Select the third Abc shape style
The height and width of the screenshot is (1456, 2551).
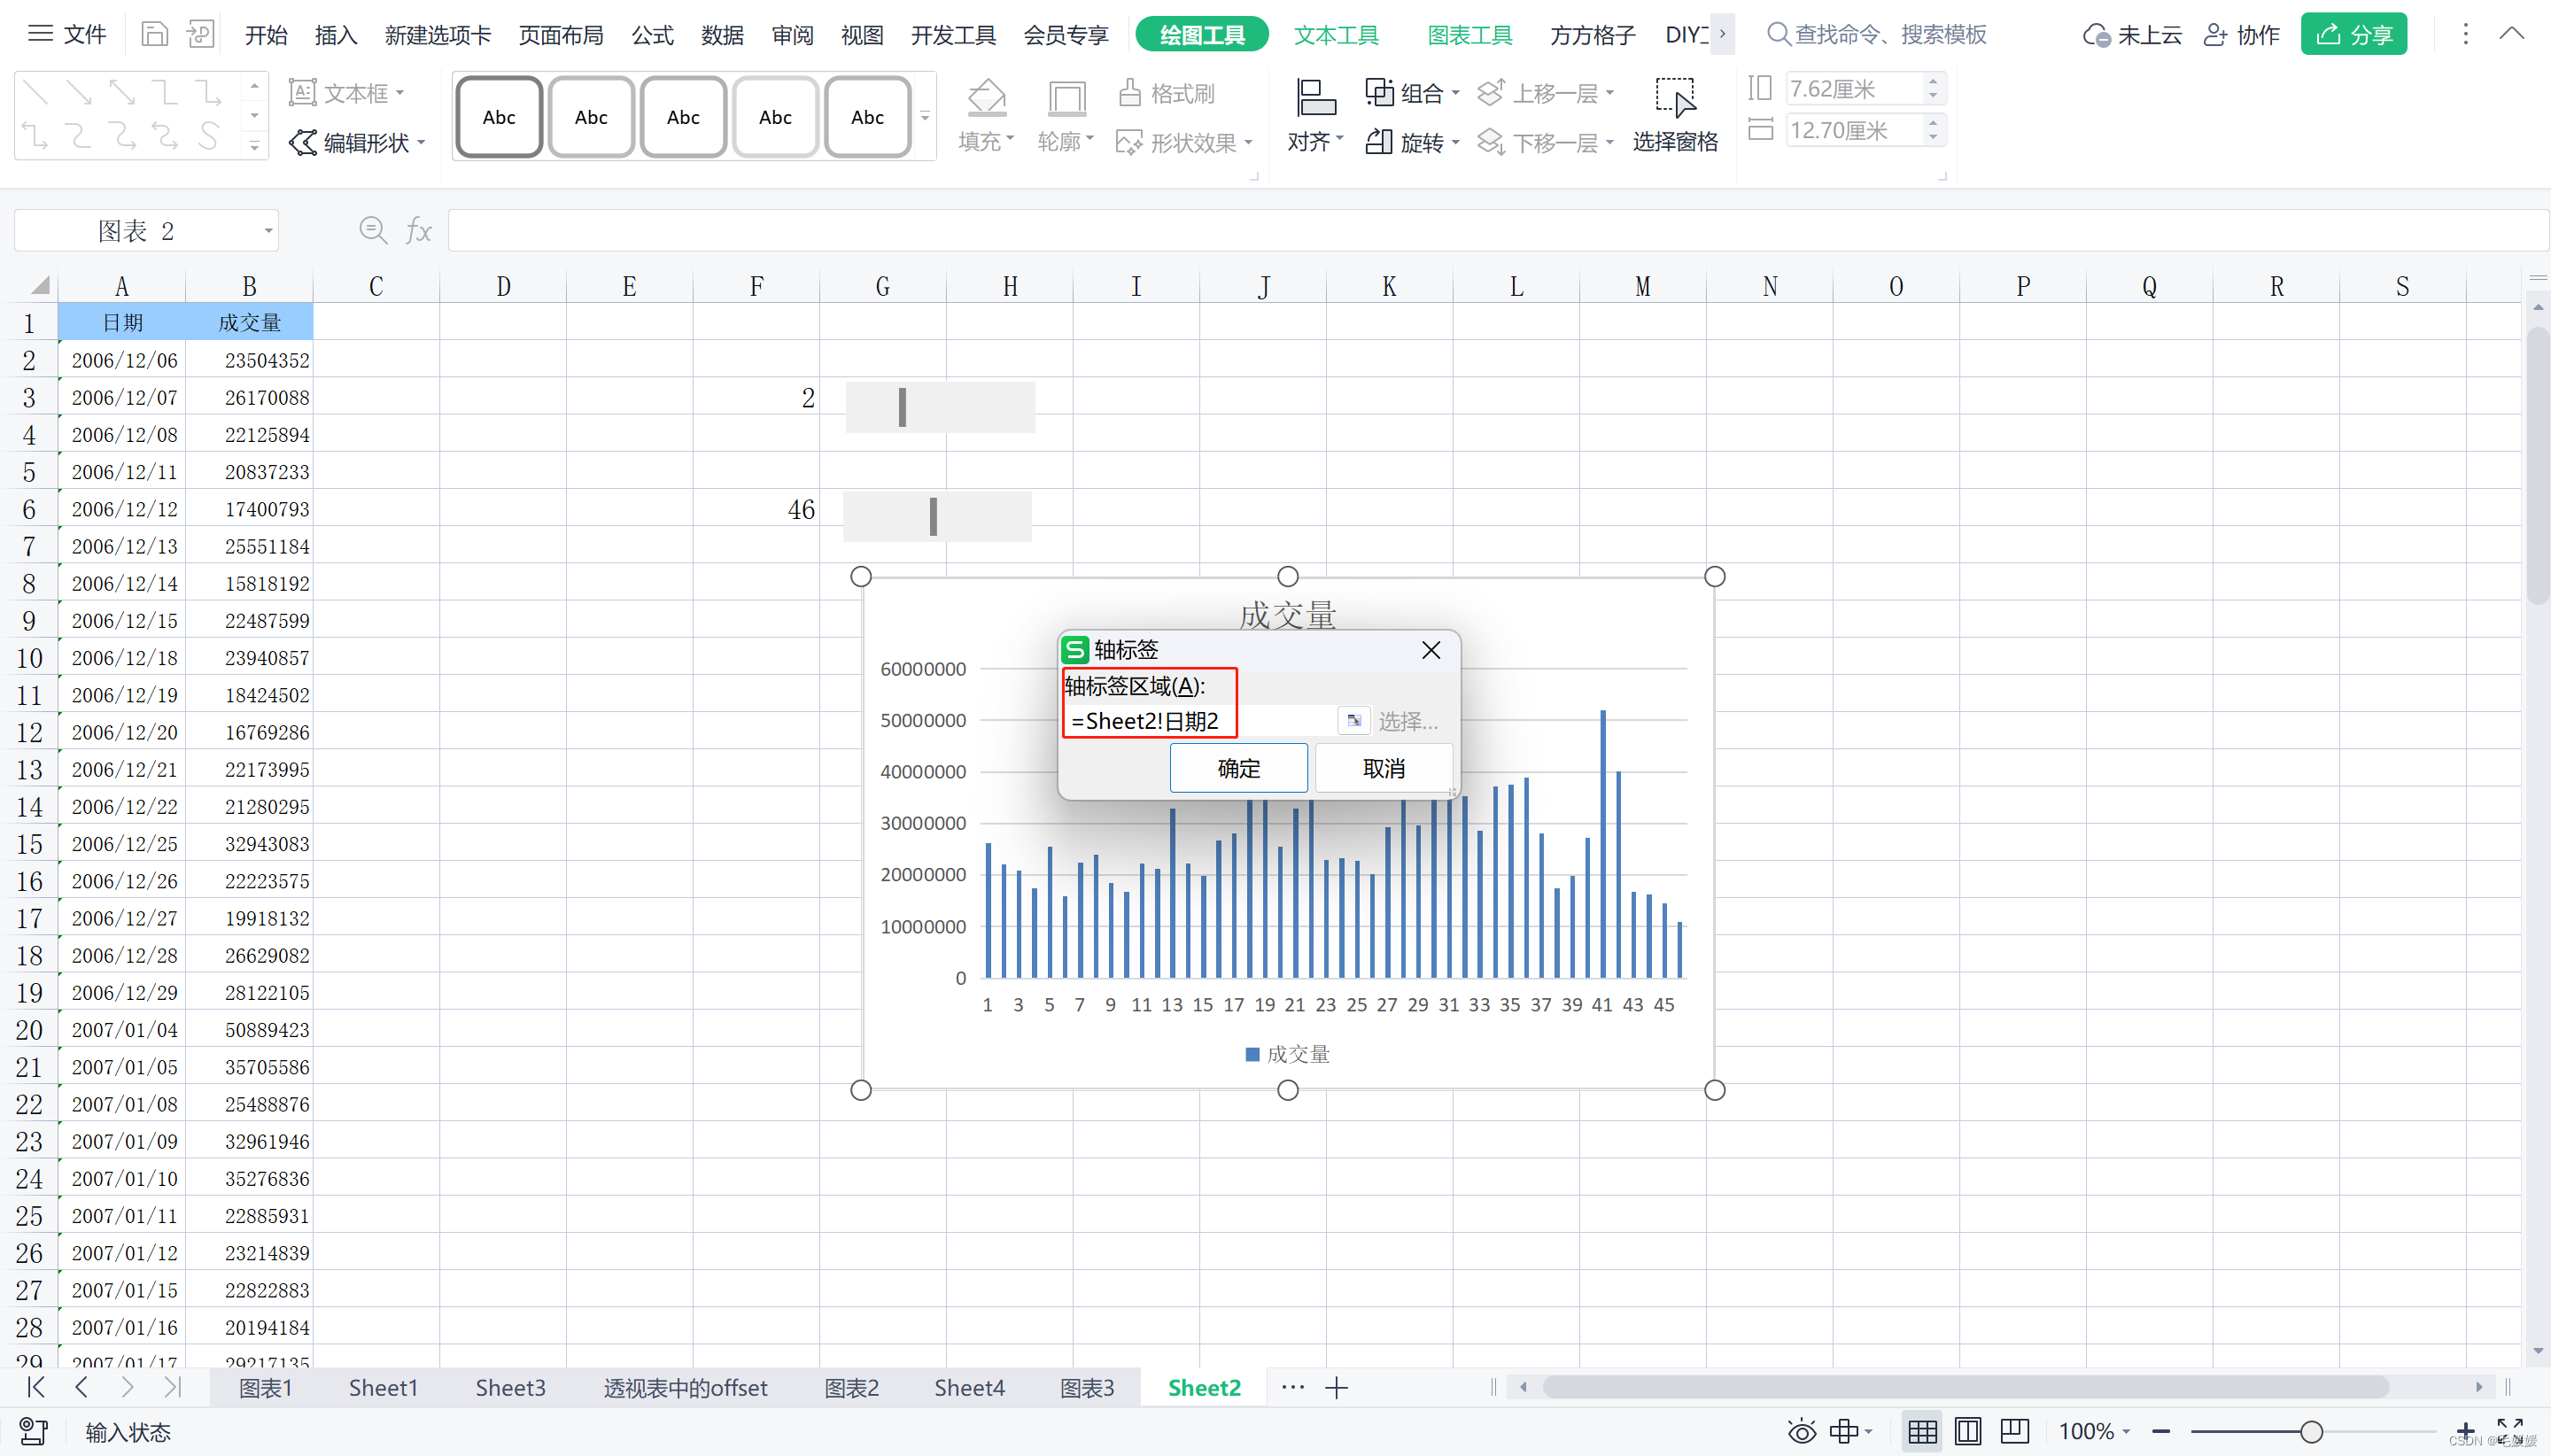click(x=683, y=117)
